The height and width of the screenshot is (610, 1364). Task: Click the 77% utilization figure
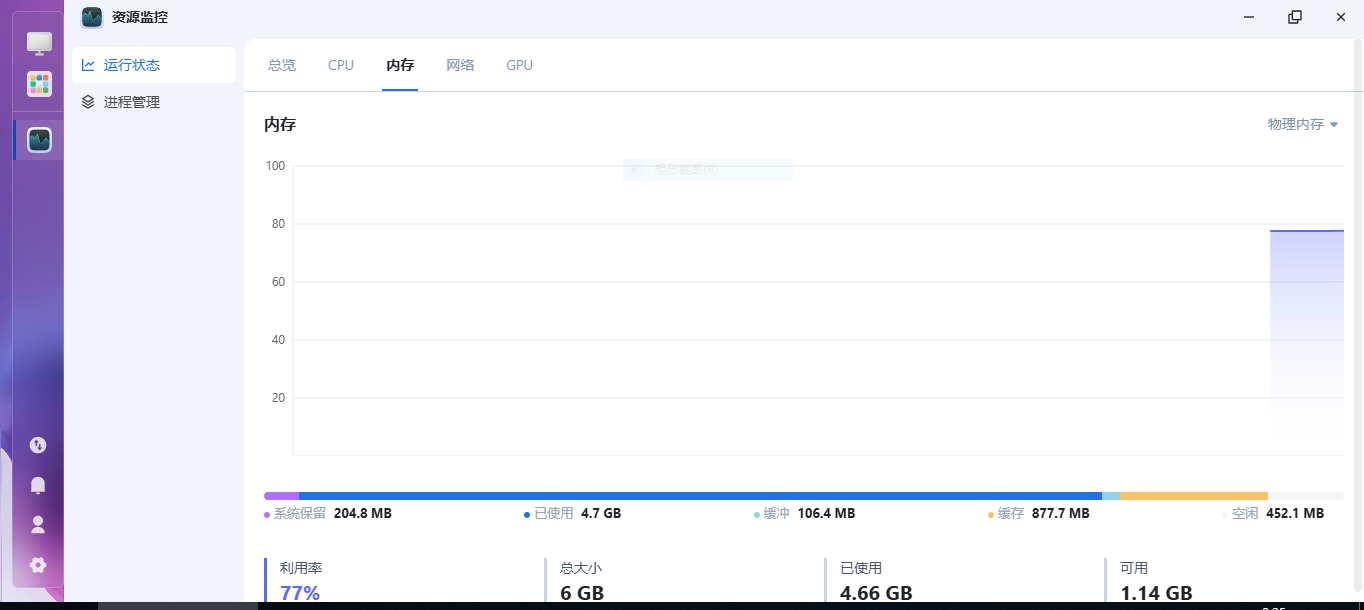click(x=300, y=593)
